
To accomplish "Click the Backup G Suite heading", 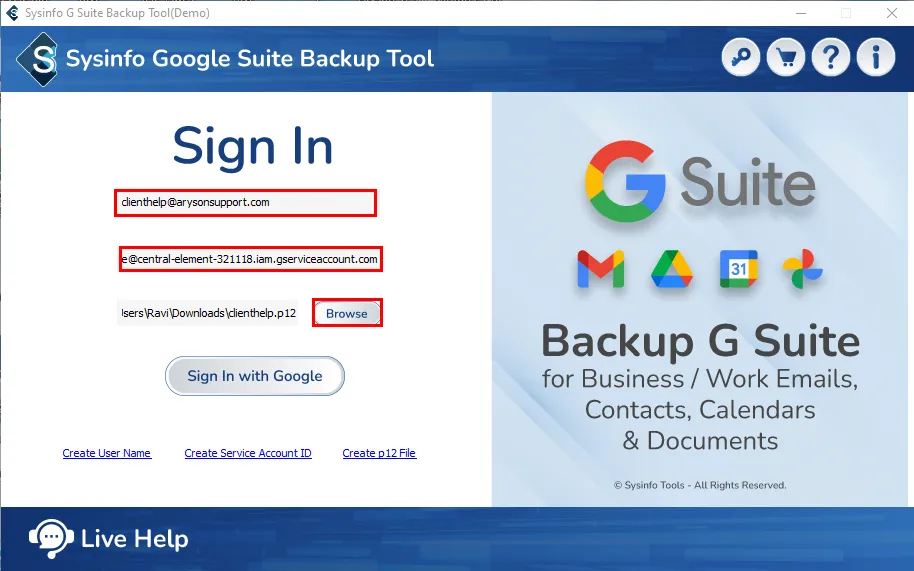I will click(700, 341).
